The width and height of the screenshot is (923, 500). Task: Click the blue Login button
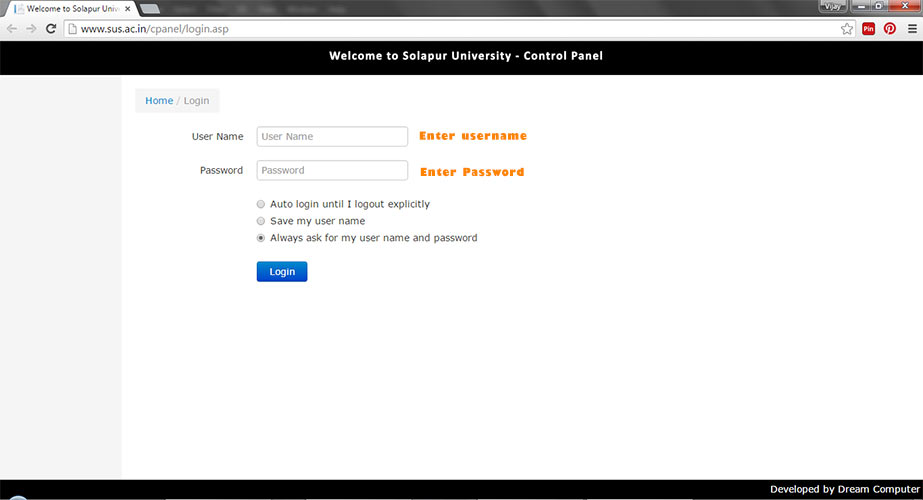tap(282, 271)
